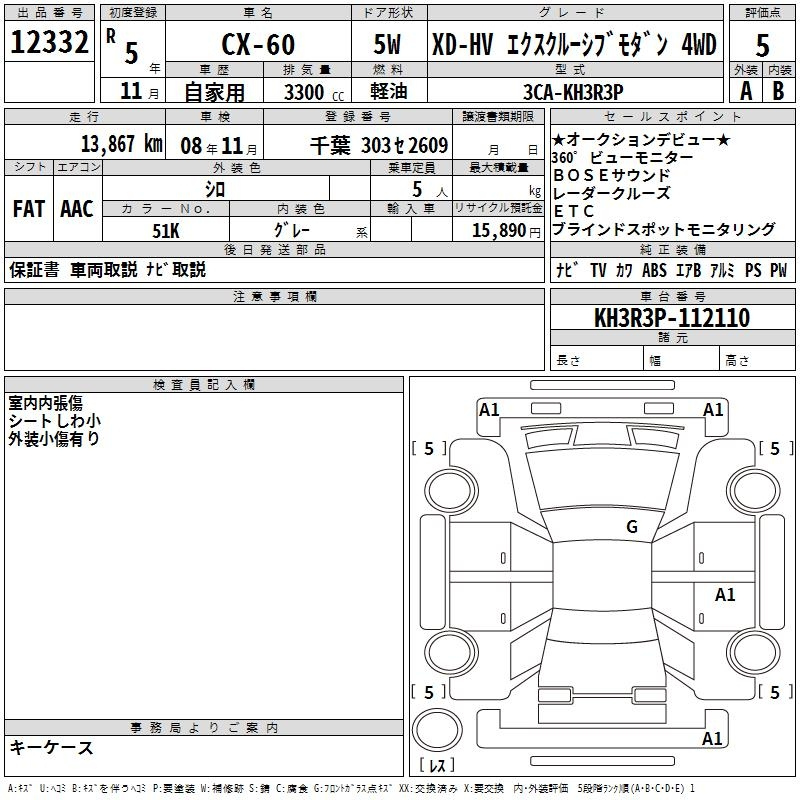Select the interior color グレー
This screenshot has height=800, width=800.
[291, 230]
